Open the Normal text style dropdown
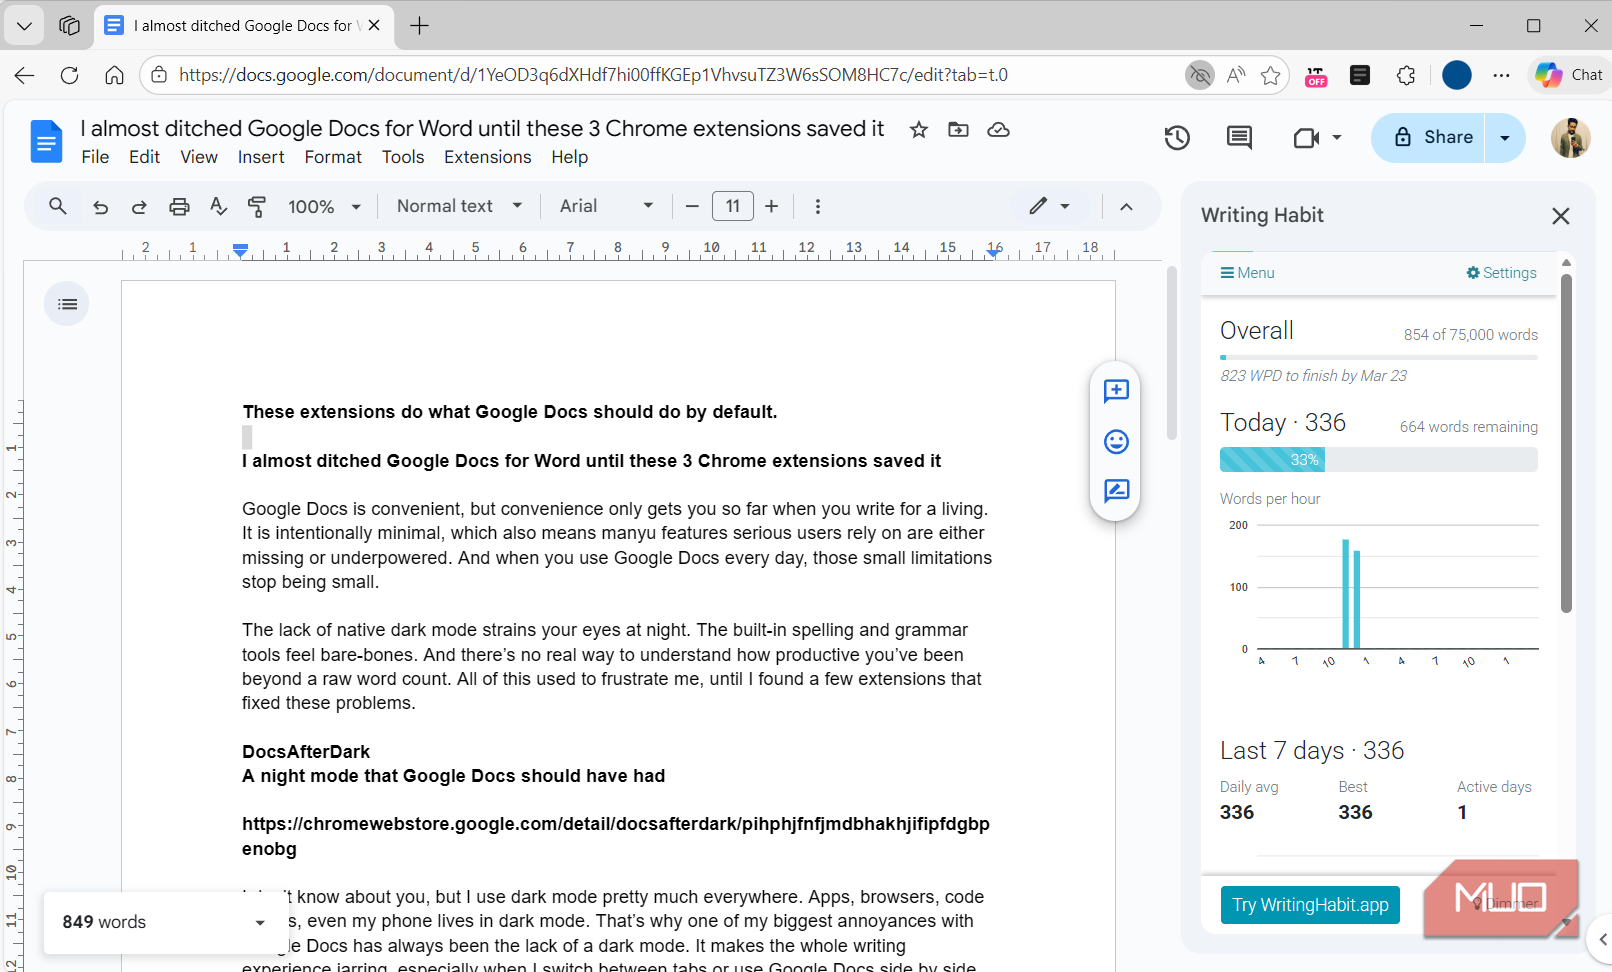 pos(459,206)
